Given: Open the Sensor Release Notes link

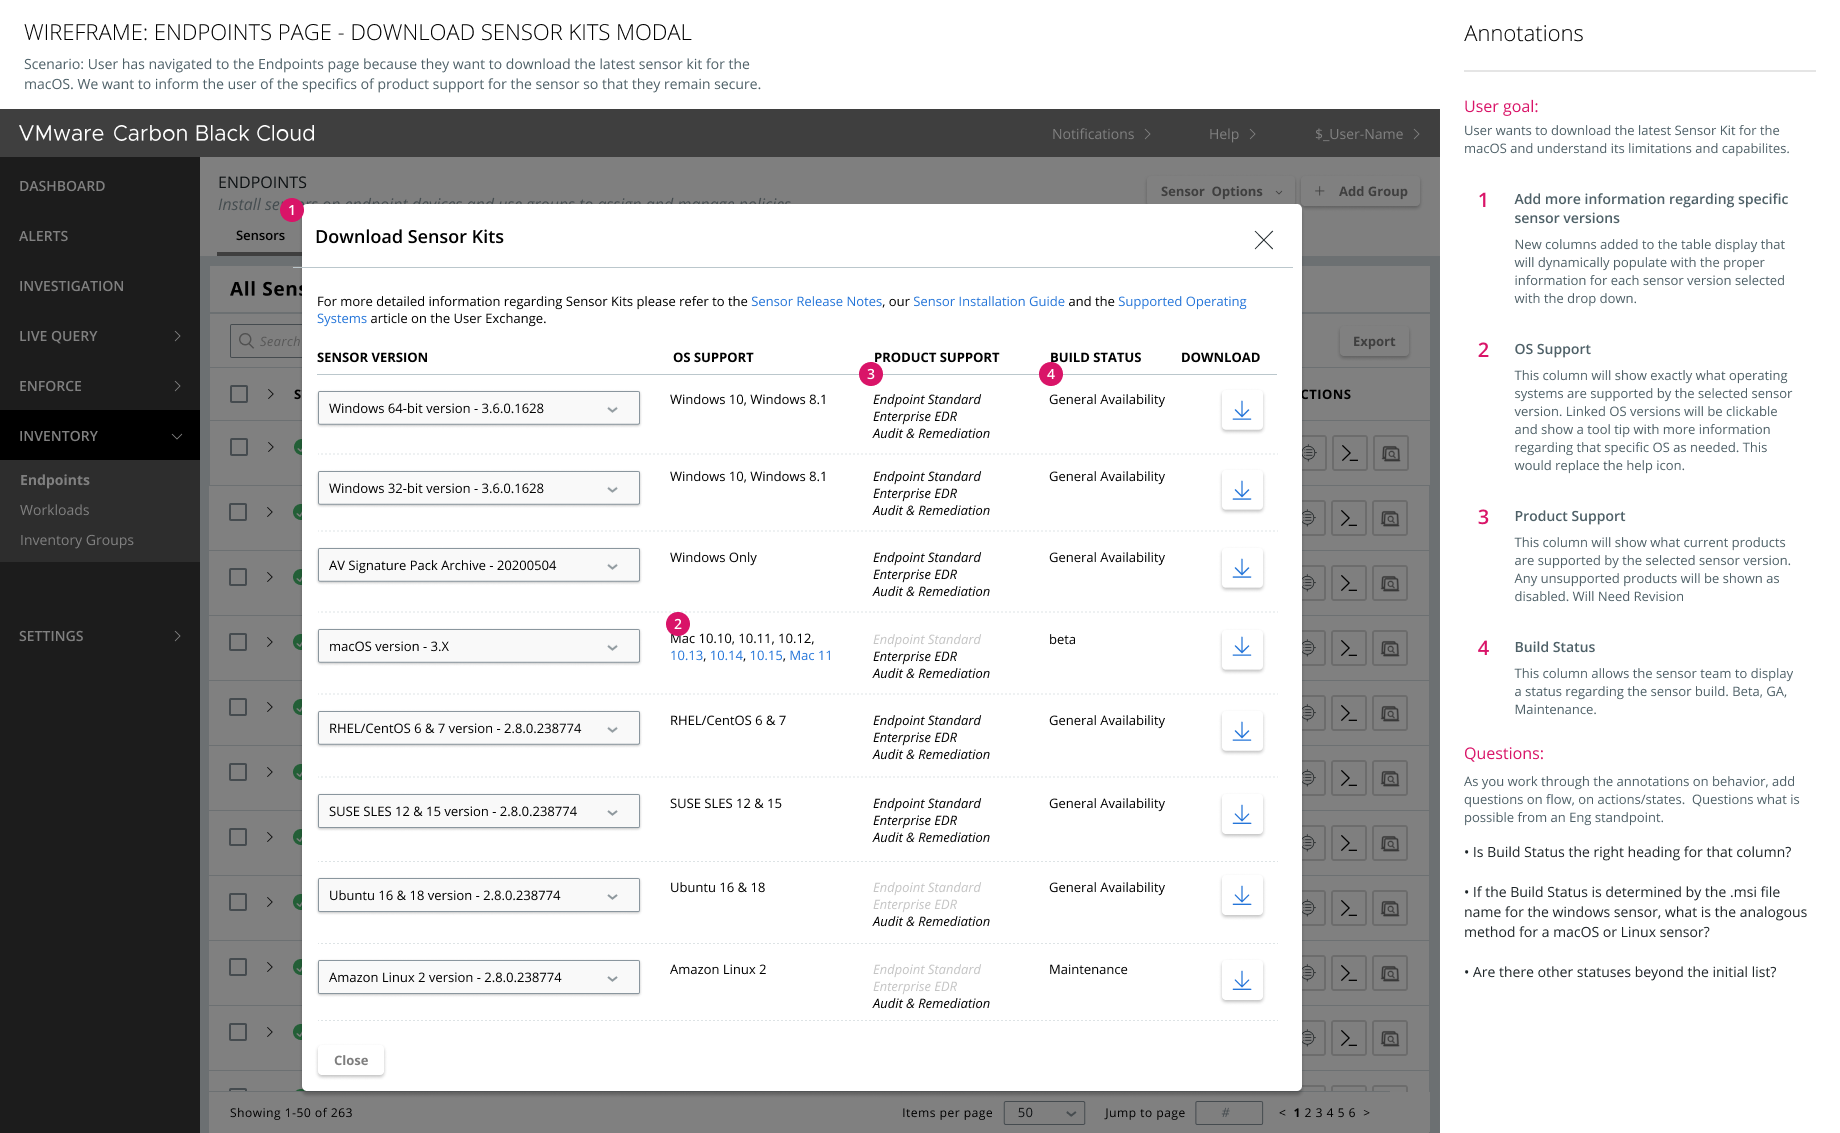Looking at the screenshot, I should coord(816,301).
